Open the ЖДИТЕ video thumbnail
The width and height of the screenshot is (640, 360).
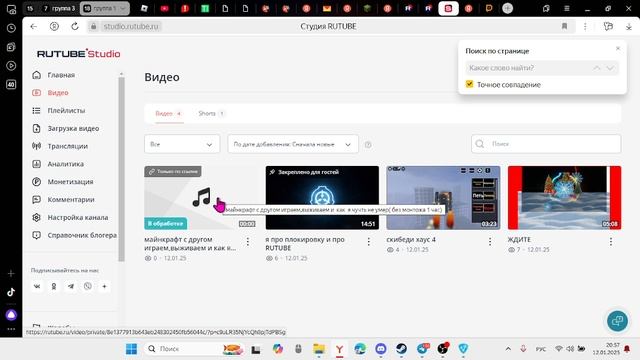click(x=564, y=198)
